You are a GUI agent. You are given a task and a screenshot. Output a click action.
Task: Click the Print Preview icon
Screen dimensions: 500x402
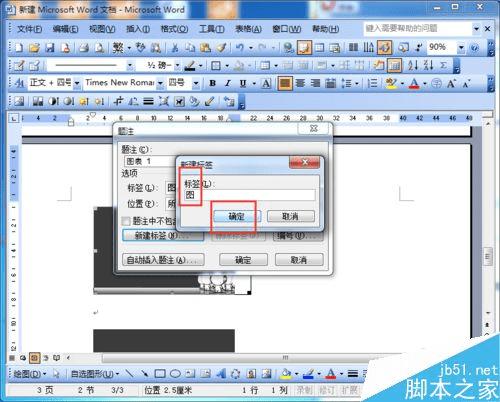pyautogui.click(x=99, y=48)
